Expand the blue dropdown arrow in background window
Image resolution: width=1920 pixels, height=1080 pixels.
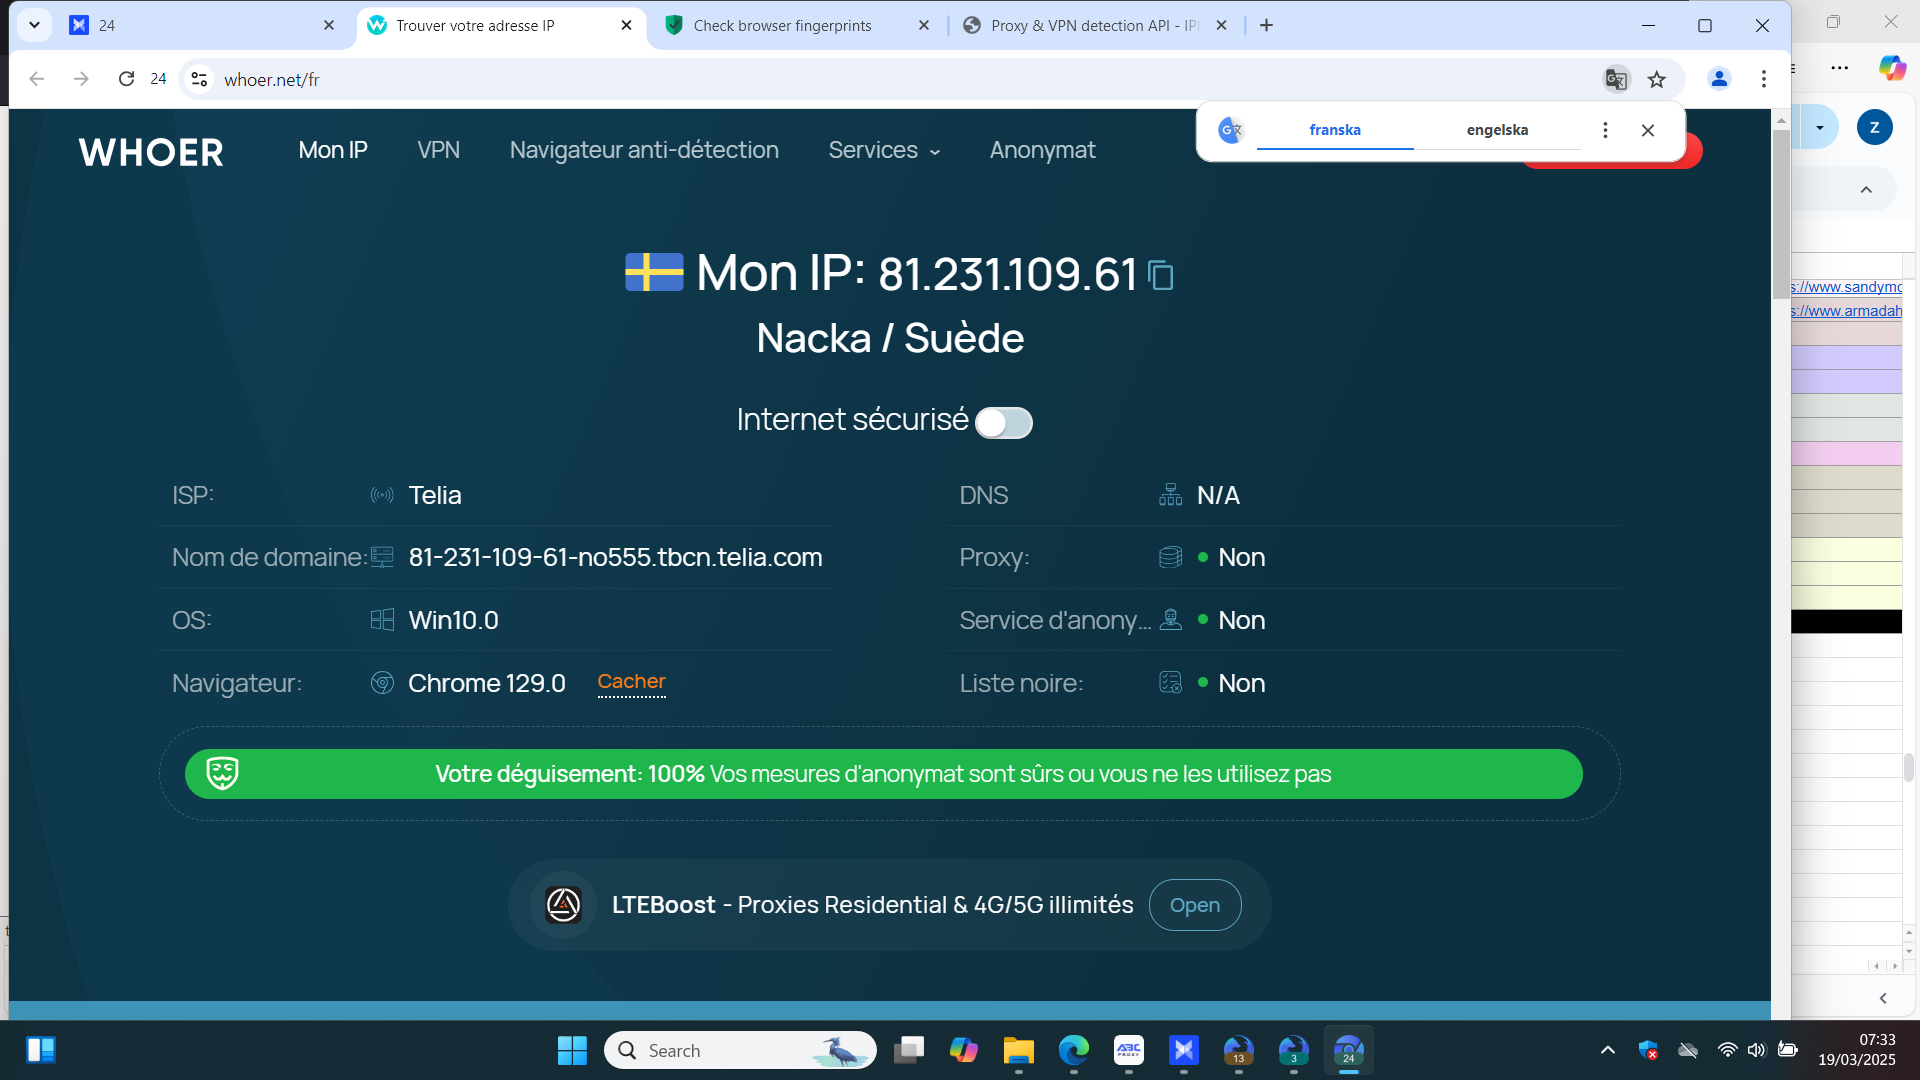[x=1820, y=127]
